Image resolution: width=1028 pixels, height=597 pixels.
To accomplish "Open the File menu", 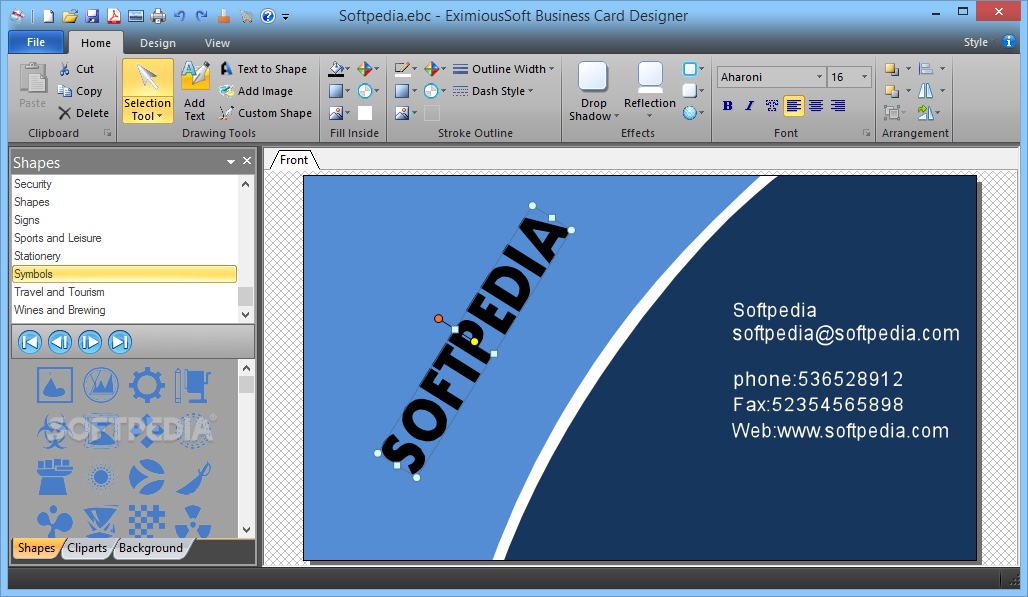I will click(x=36, y=42).
